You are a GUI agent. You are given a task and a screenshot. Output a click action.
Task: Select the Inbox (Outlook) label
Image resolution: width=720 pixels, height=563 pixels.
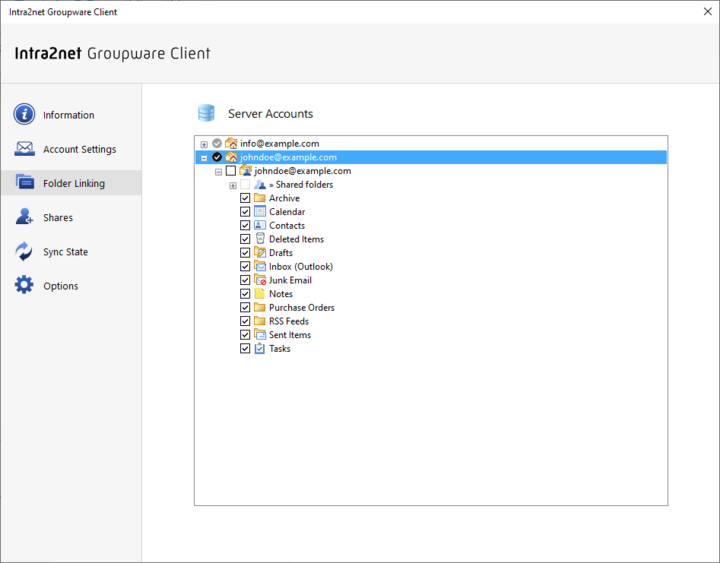click(301, 266)
